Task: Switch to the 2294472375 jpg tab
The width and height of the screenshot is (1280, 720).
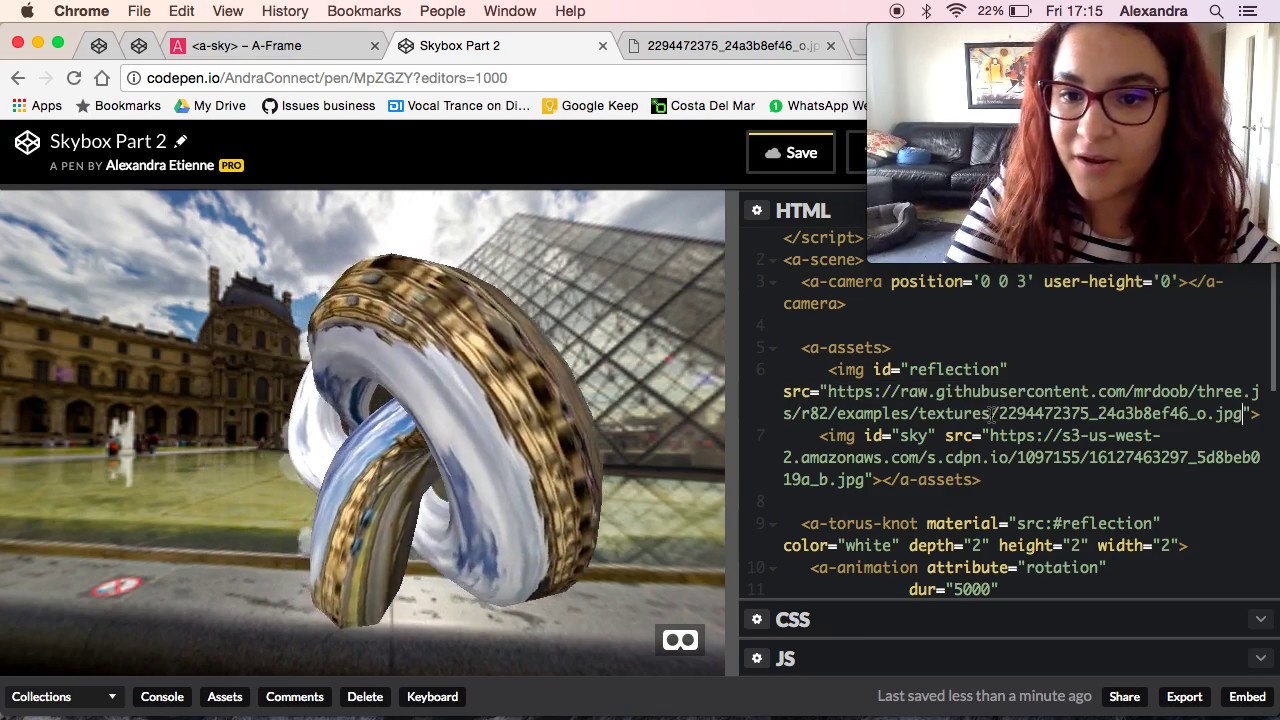Action: click(732, 46)
